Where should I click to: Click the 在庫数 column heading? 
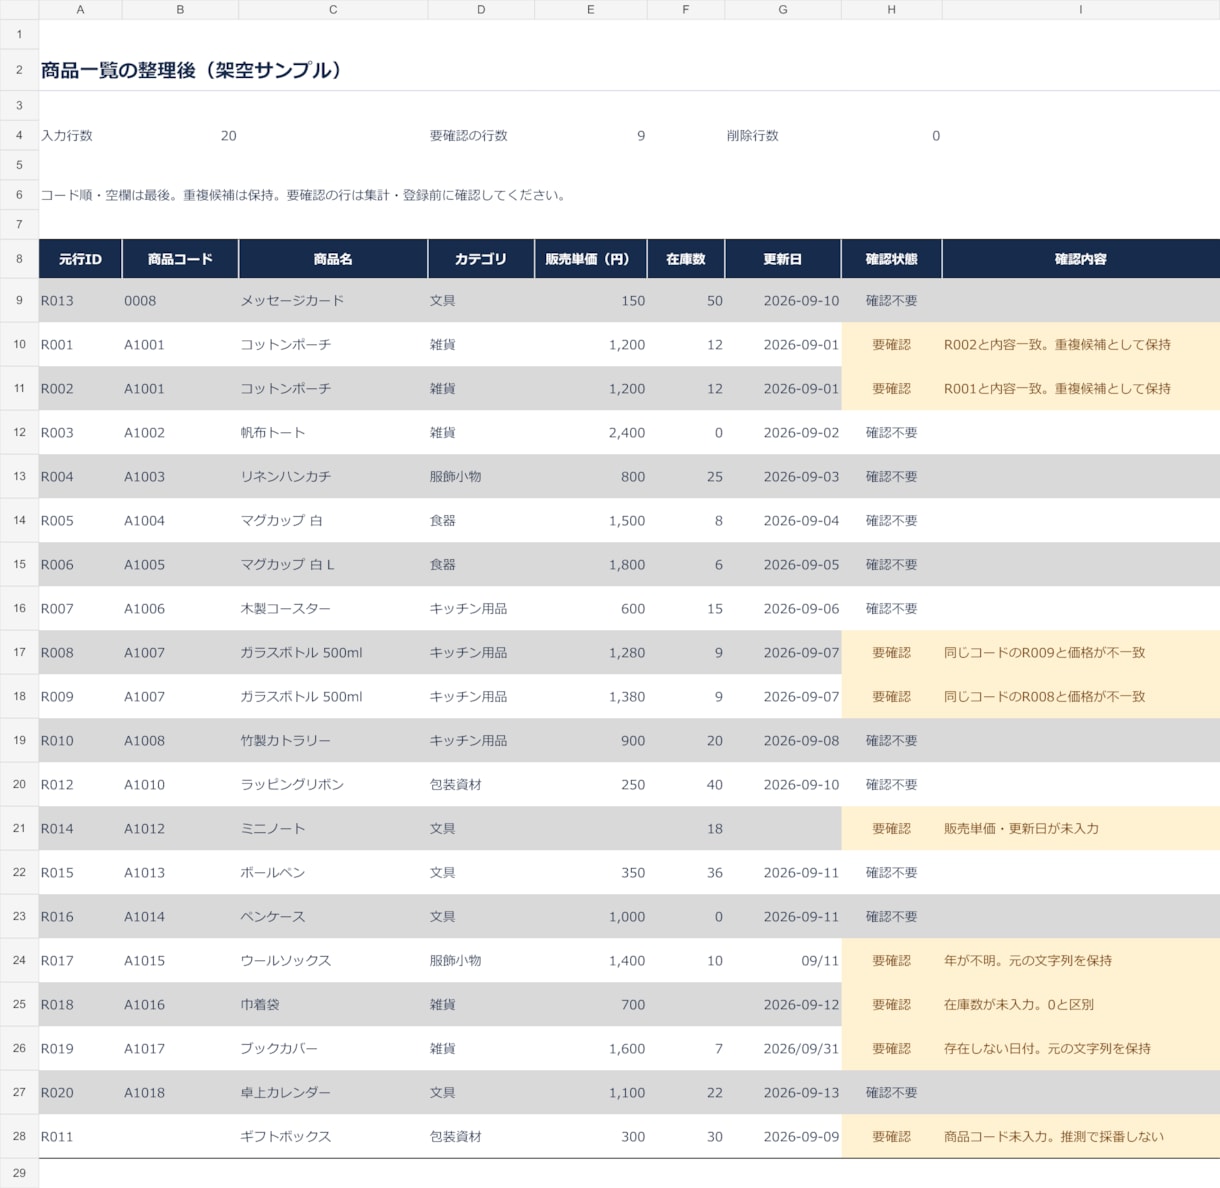click(686, 259)
